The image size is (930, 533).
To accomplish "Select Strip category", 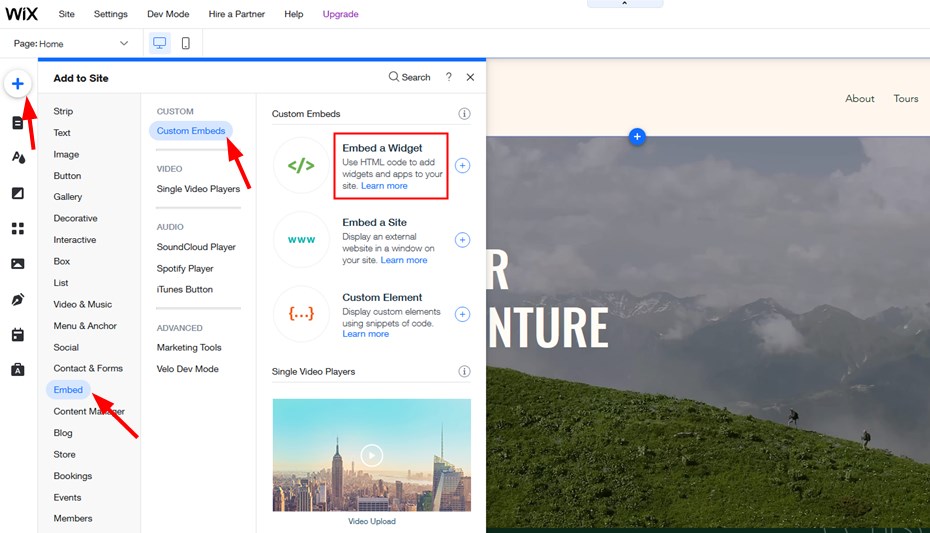I will pos(63,111).
